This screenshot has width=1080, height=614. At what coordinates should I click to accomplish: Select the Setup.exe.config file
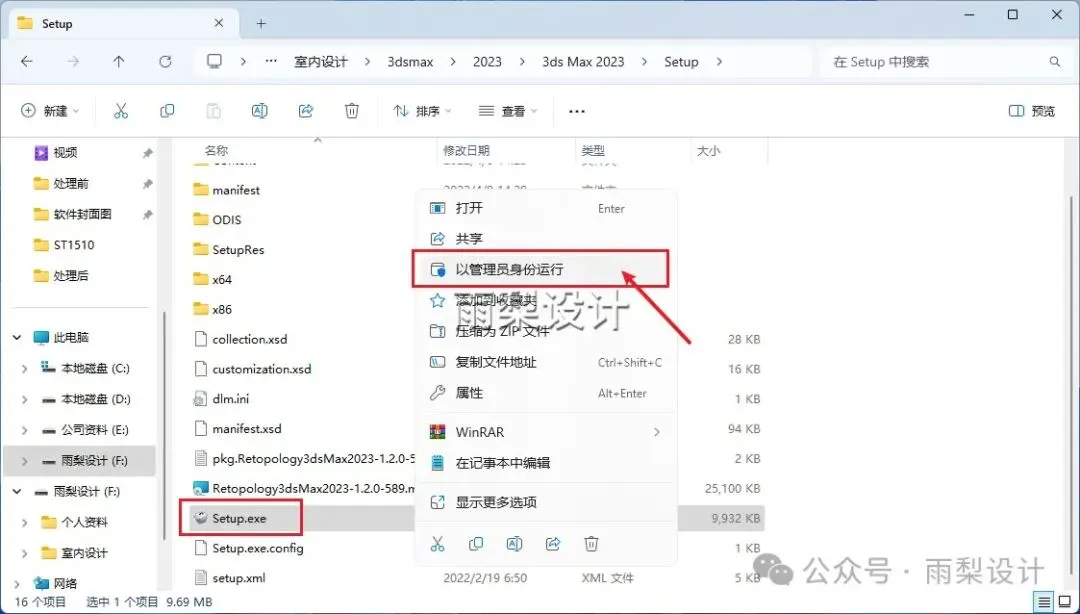[258, 548]
